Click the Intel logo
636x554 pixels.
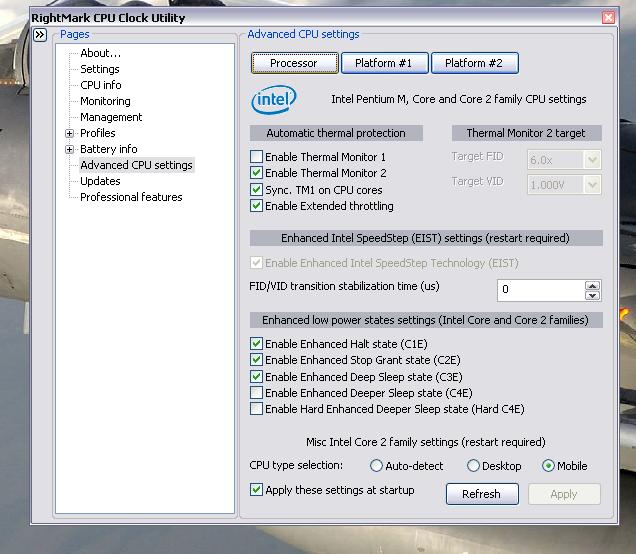(274, 99)
